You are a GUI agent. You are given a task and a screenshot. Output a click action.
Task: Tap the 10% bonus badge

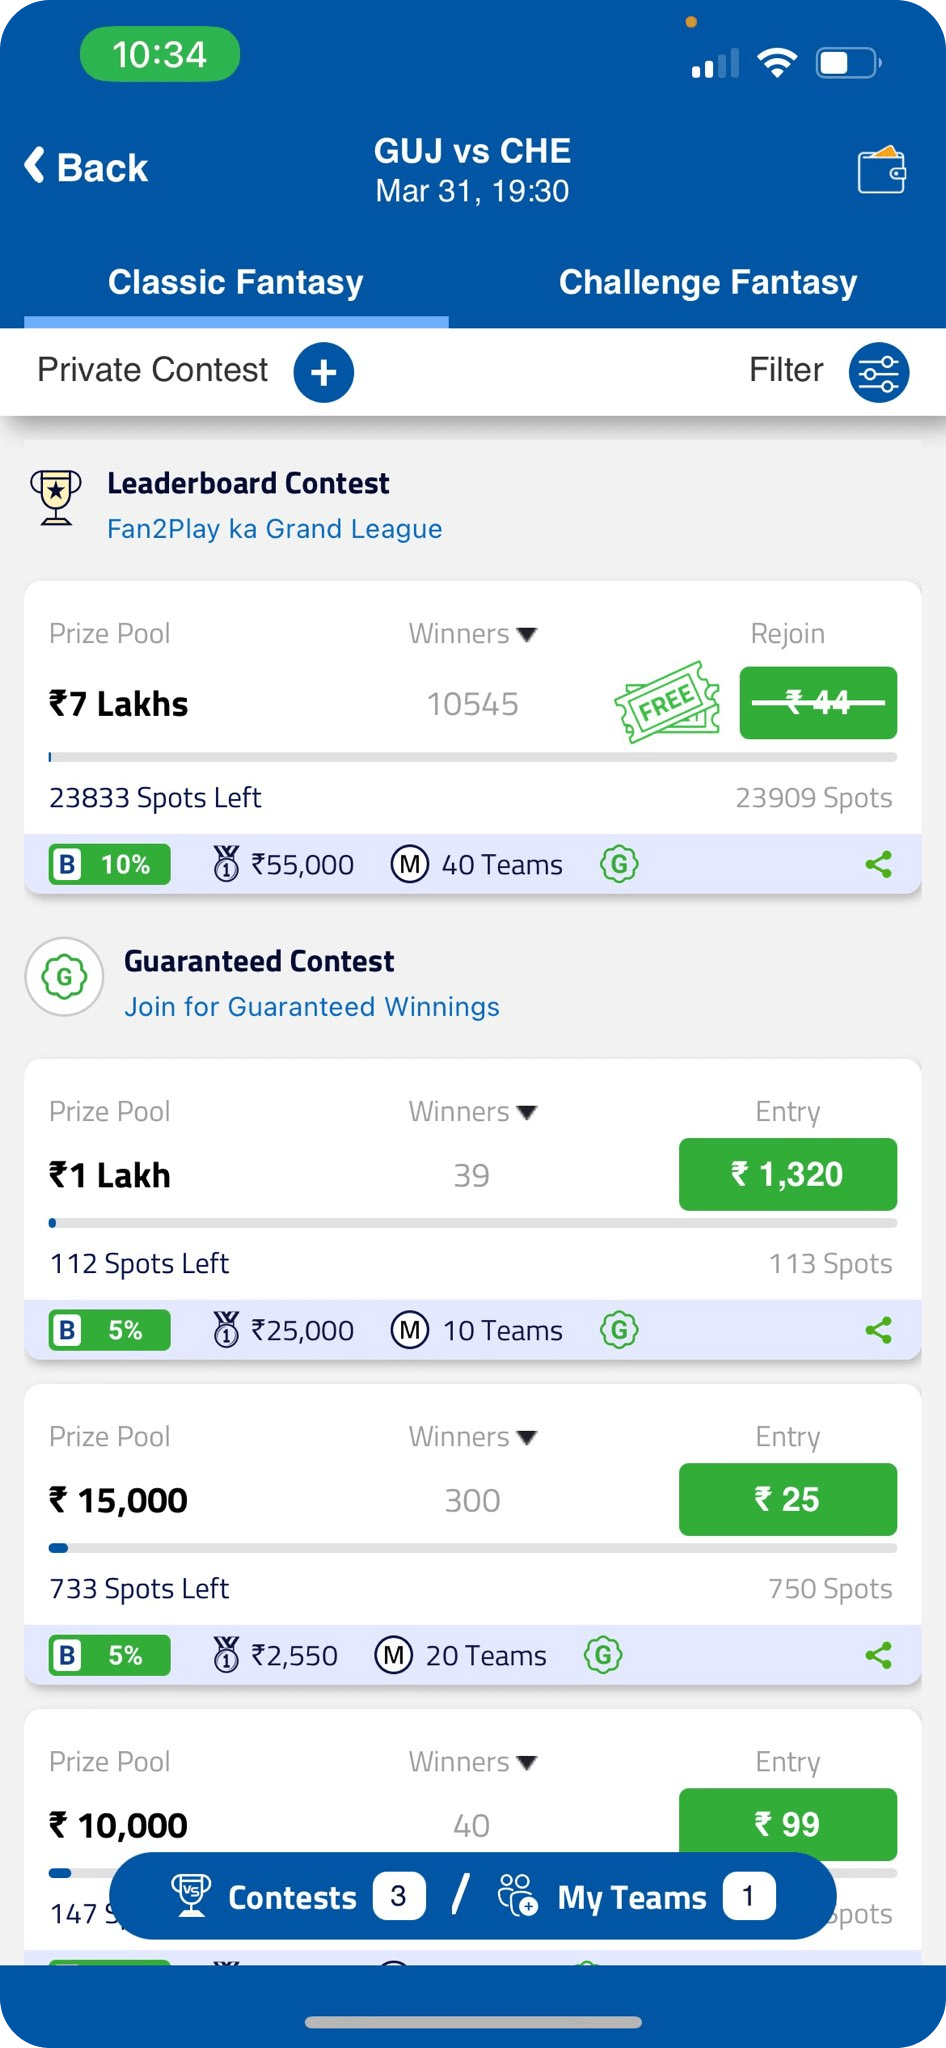[x=110, y=864]
